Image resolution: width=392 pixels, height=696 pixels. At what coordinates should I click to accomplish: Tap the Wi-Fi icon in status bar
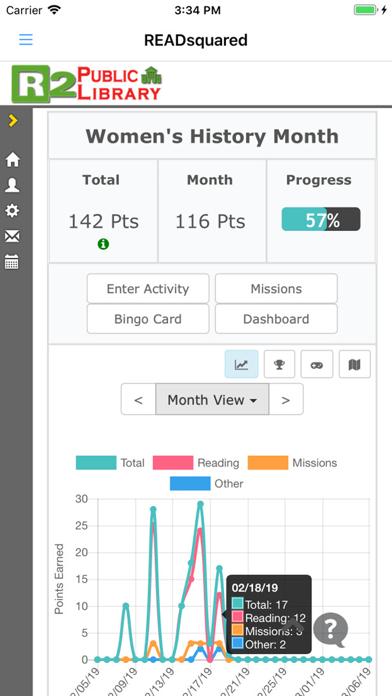54,10
